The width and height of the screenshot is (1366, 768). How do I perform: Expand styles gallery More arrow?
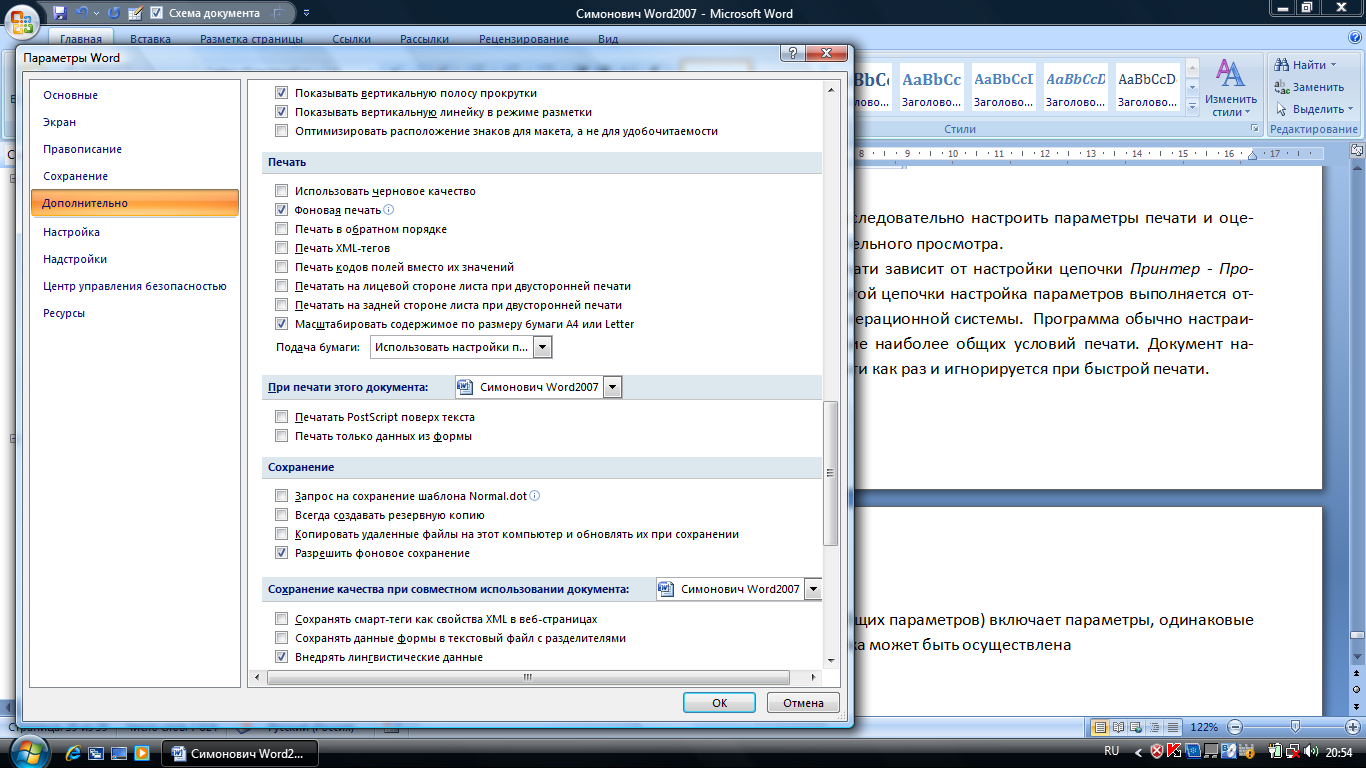[x=1192, y=109]
